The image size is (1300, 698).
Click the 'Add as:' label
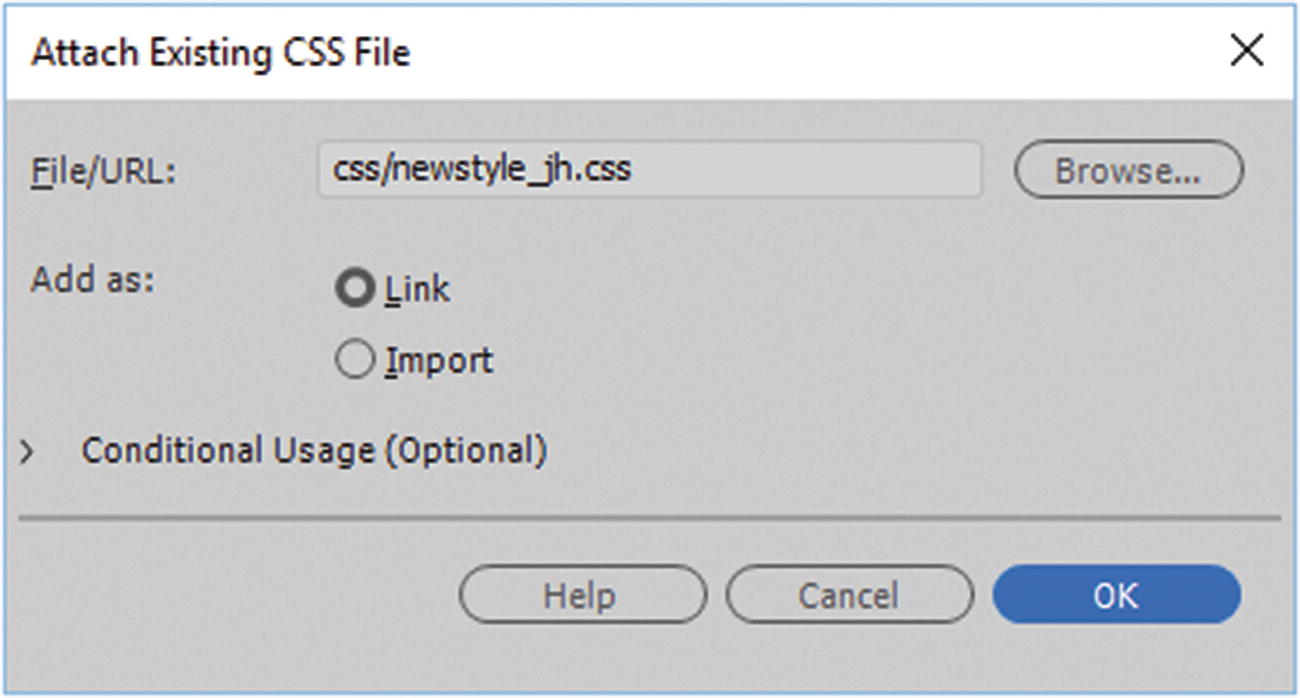click(93, 279)
